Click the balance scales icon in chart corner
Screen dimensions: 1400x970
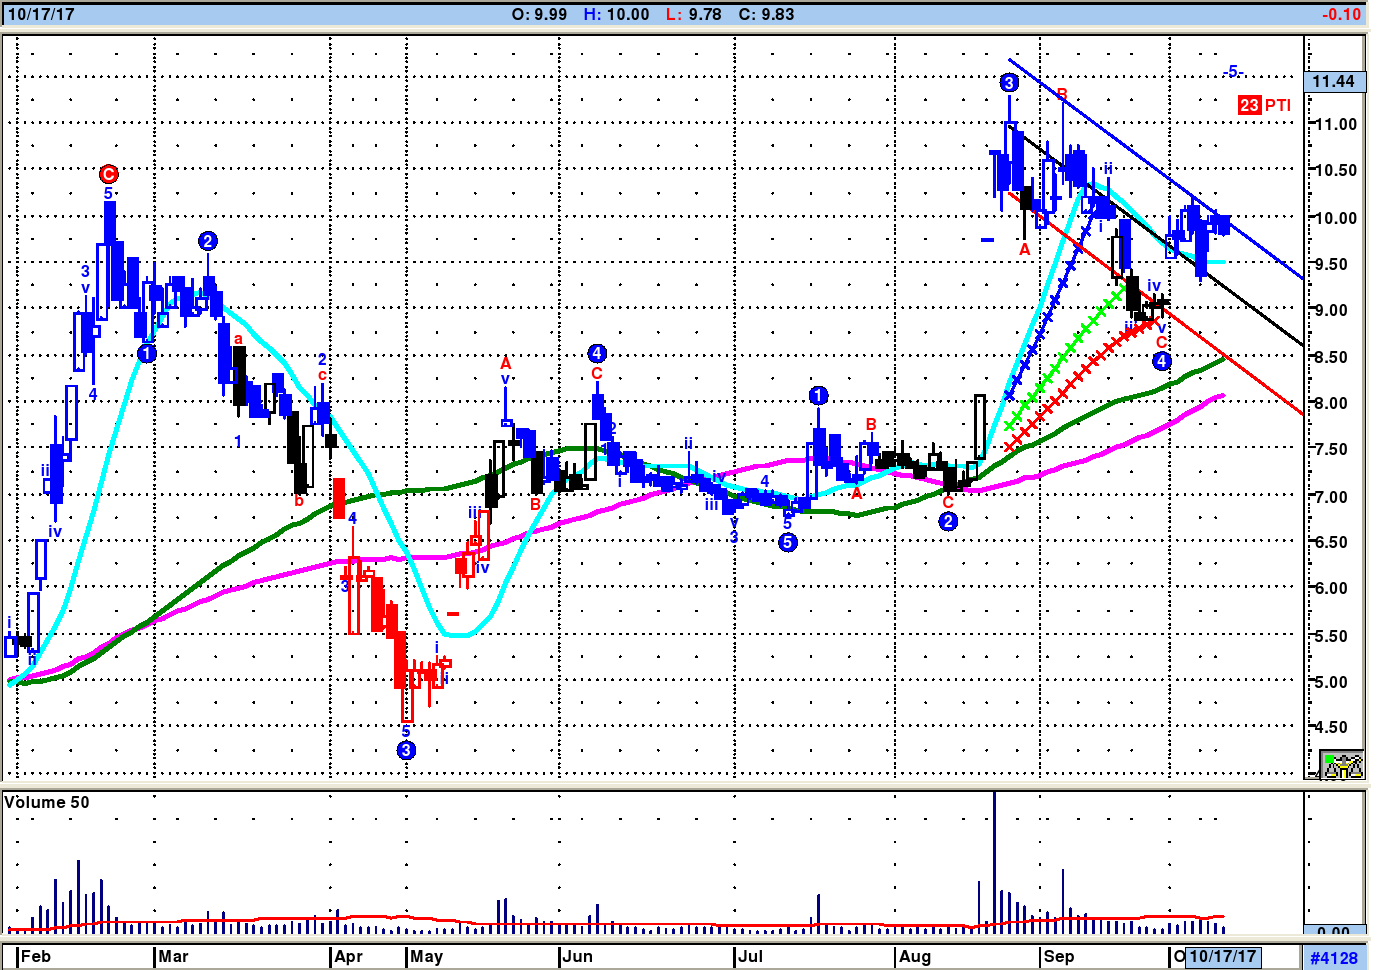coord(1341,765)
